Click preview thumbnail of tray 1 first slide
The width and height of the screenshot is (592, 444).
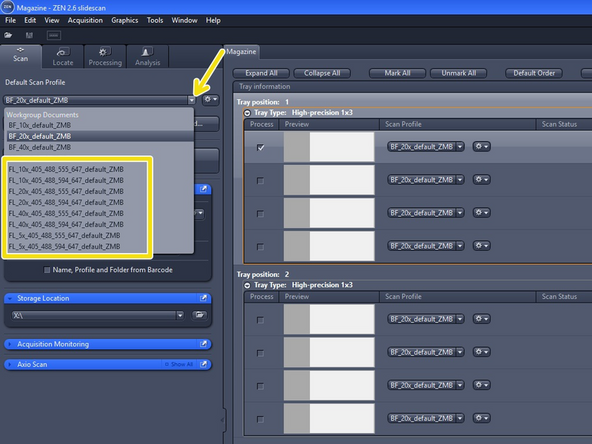click(329, 147)
